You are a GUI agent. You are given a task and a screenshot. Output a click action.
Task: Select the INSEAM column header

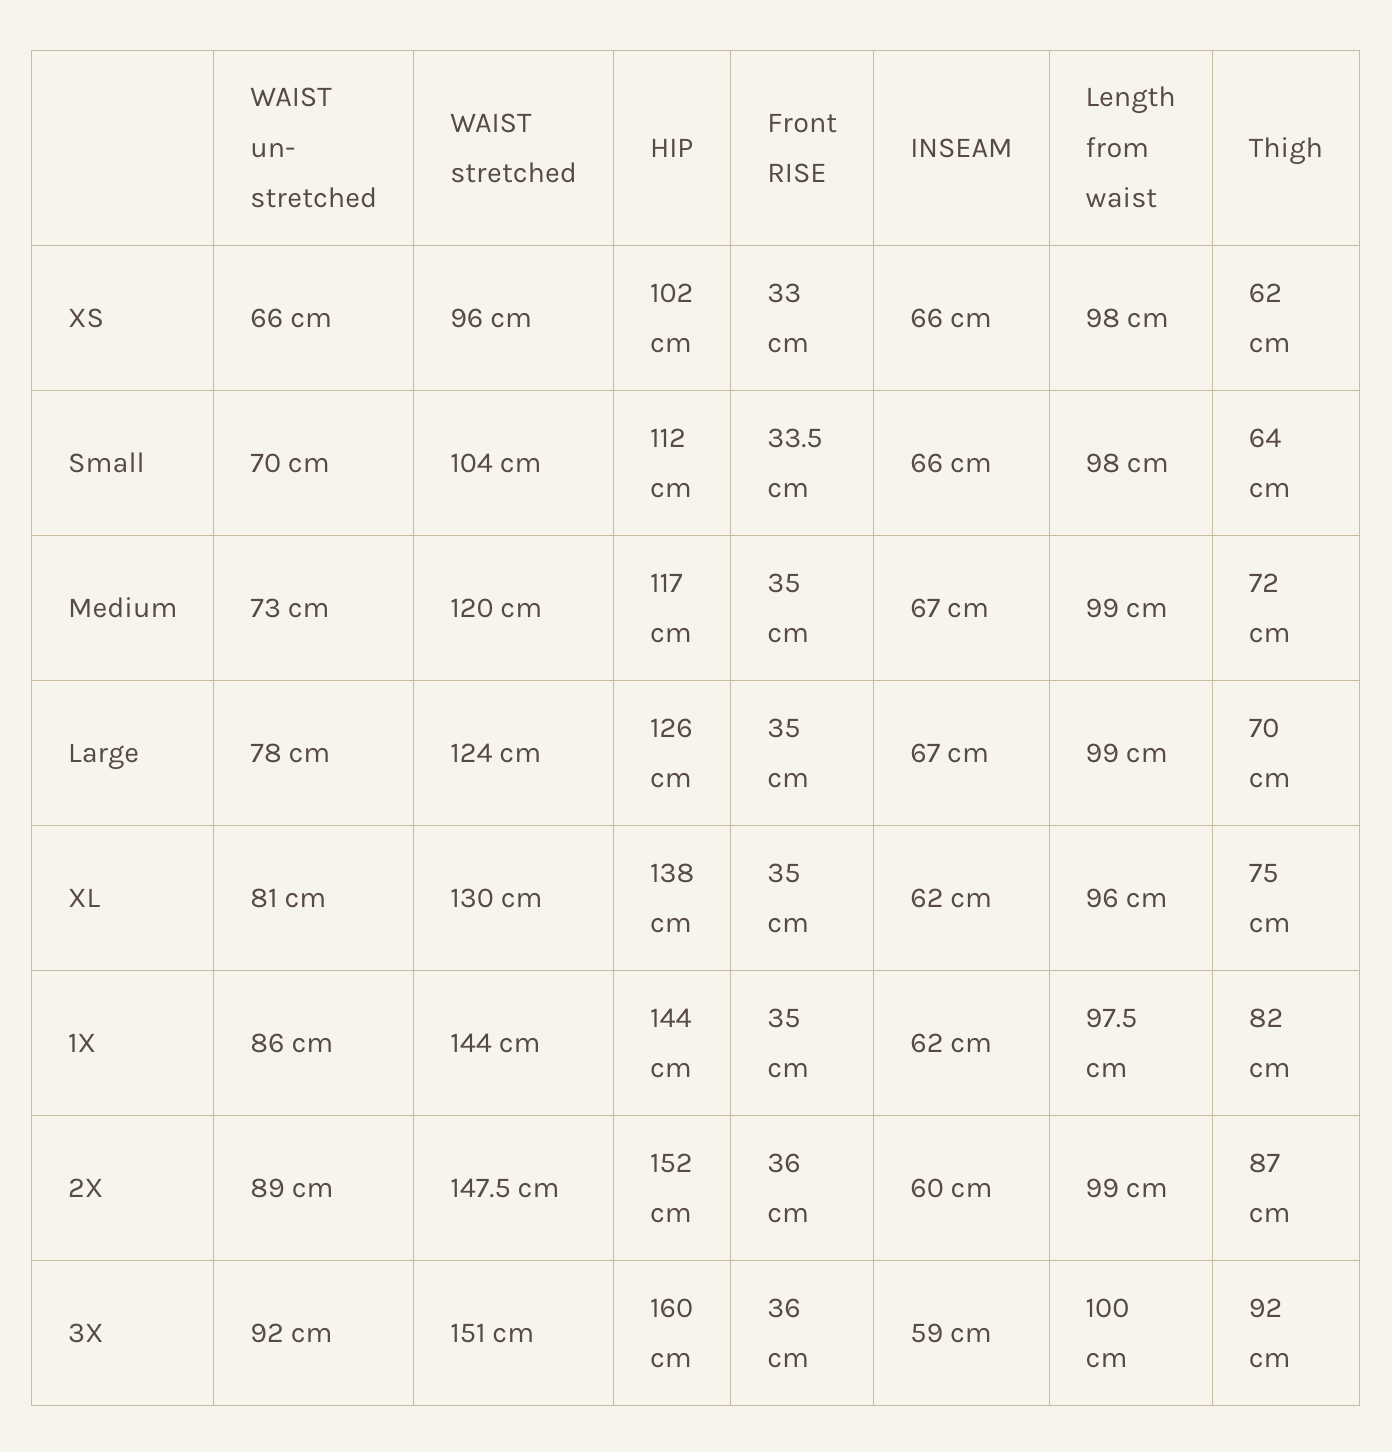point(960,148)
